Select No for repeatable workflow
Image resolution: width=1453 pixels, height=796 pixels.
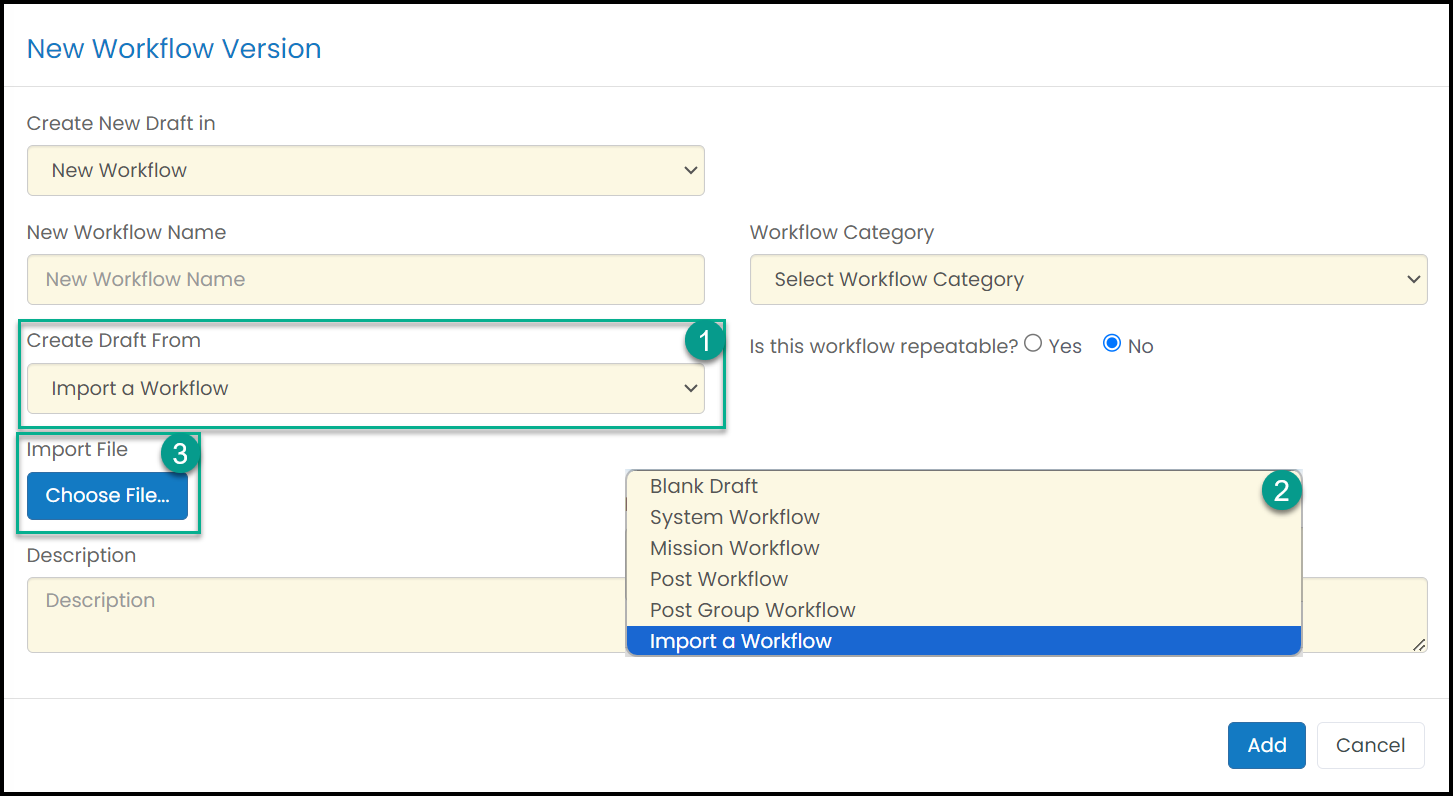click(1111, 344)
